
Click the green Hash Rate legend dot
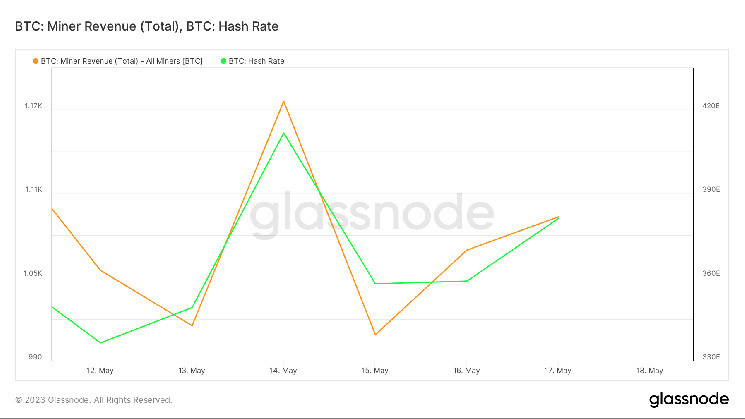(222, 61)
